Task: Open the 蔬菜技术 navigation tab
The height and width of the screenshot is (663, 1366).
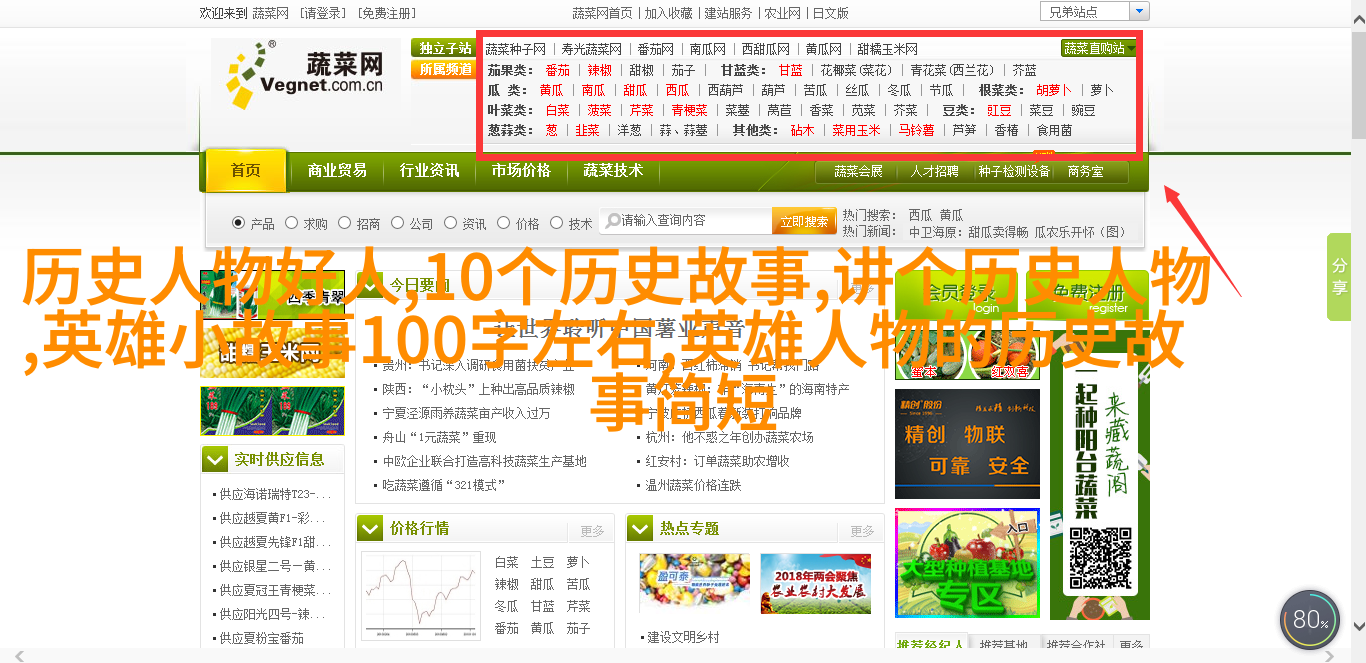Action: pyautogui.click(x=613, y=171)
